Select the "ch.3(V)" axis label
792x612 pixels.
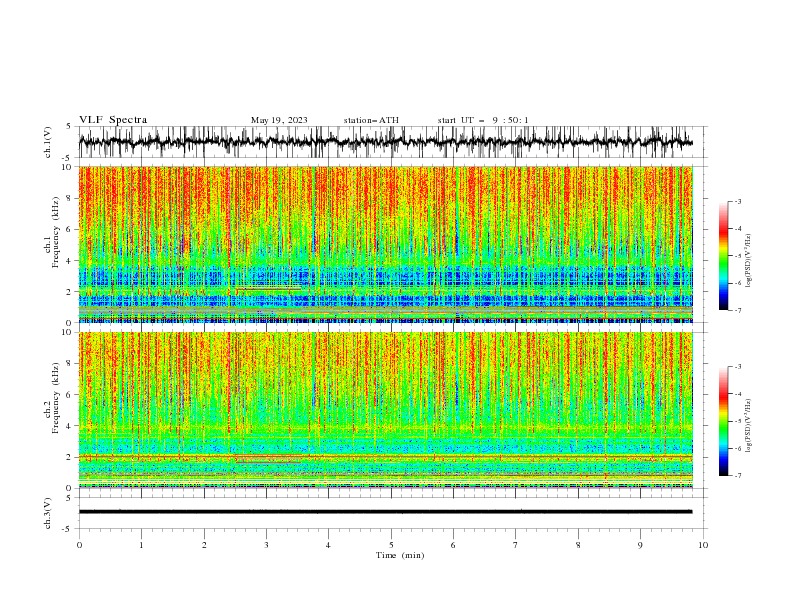point(48,513)
